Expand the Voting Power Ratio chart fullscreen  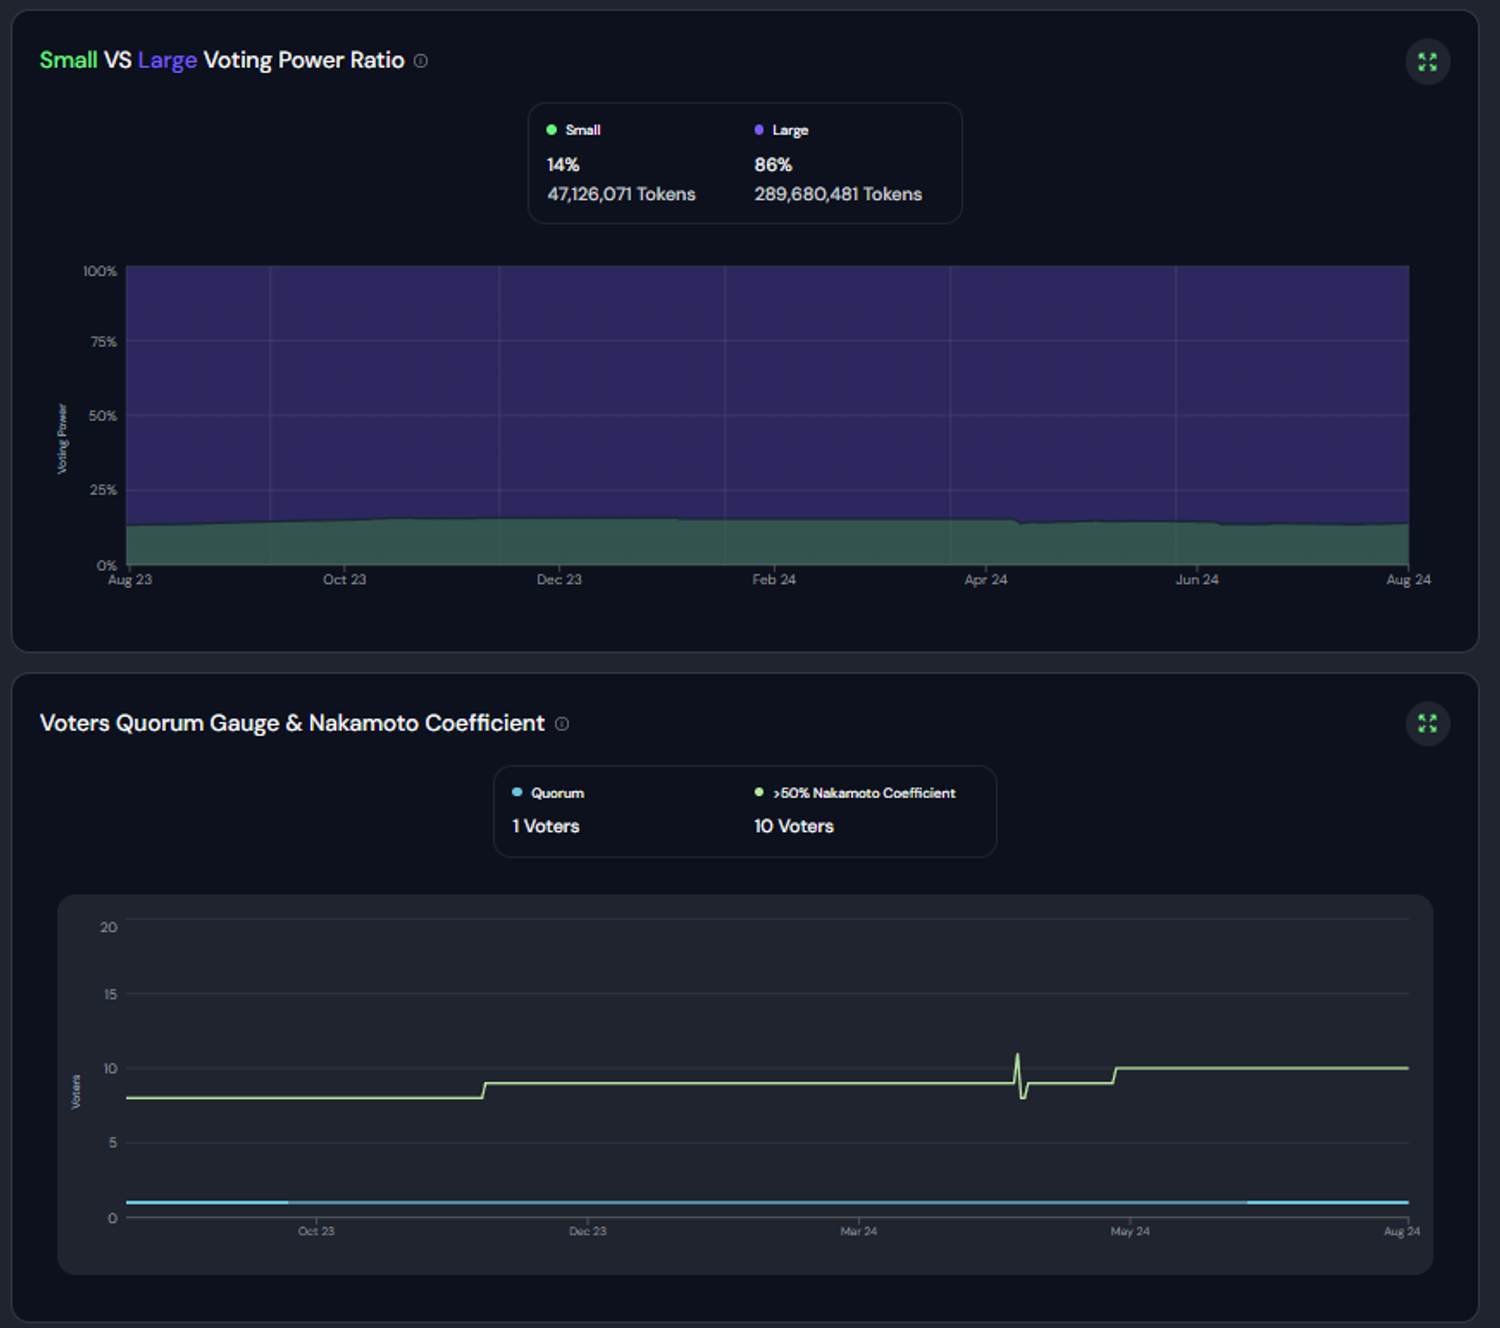(1427, 62)
